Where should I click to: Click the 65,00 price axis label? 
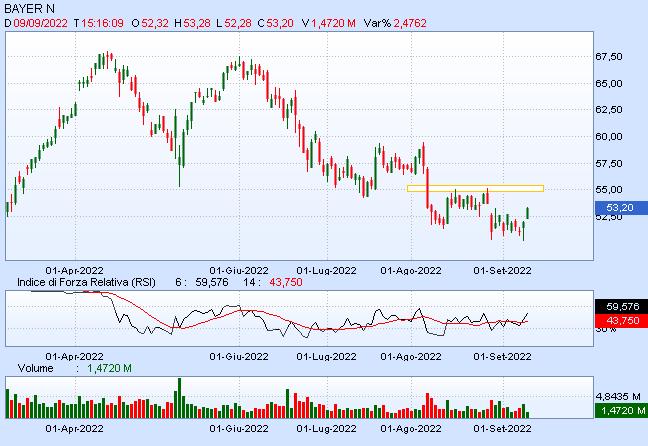(609, 83)
